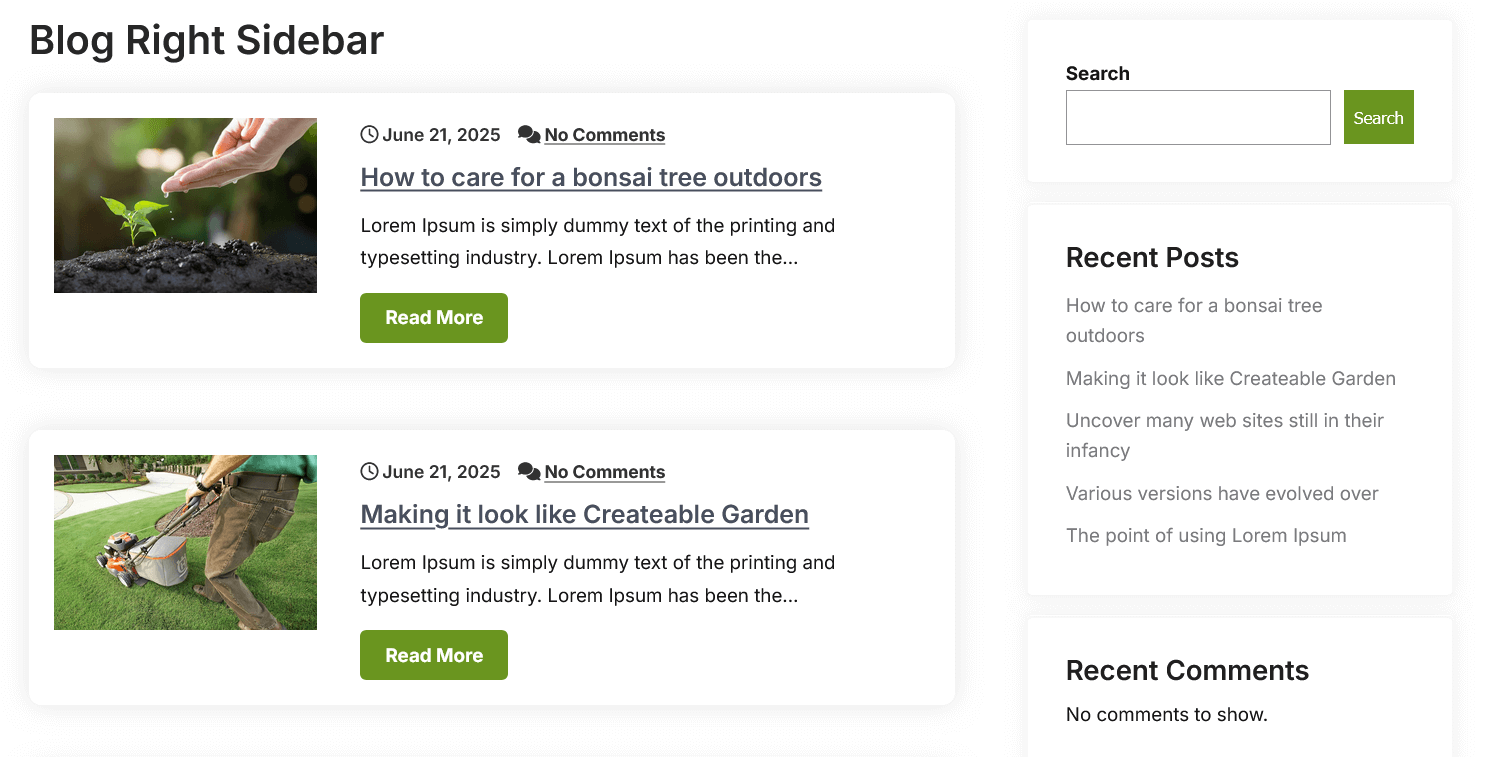
Task: Open No Comments link on the Createable Garden post
Action: click(604, 472)
